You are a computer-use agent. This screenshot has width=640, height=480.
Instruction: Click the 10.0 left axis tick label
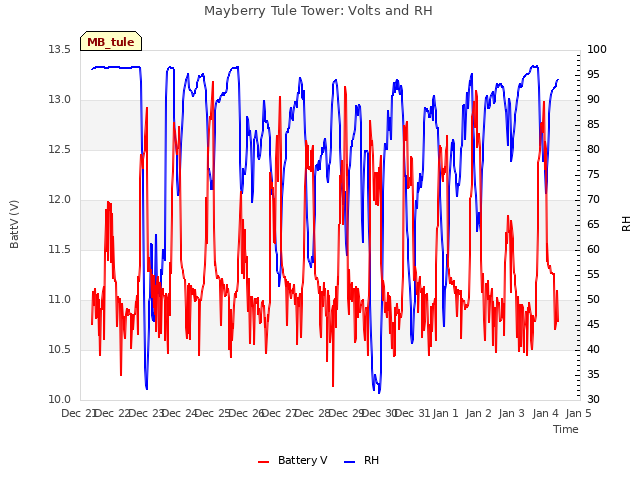pos(60,400)
